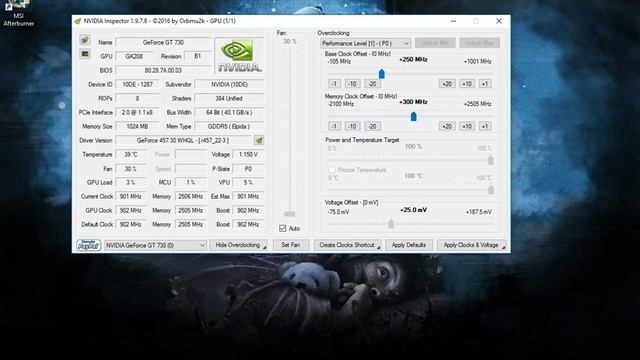Click the Hide Overclocking button
This screenshot has width=640, height=360.
point(238,245)
